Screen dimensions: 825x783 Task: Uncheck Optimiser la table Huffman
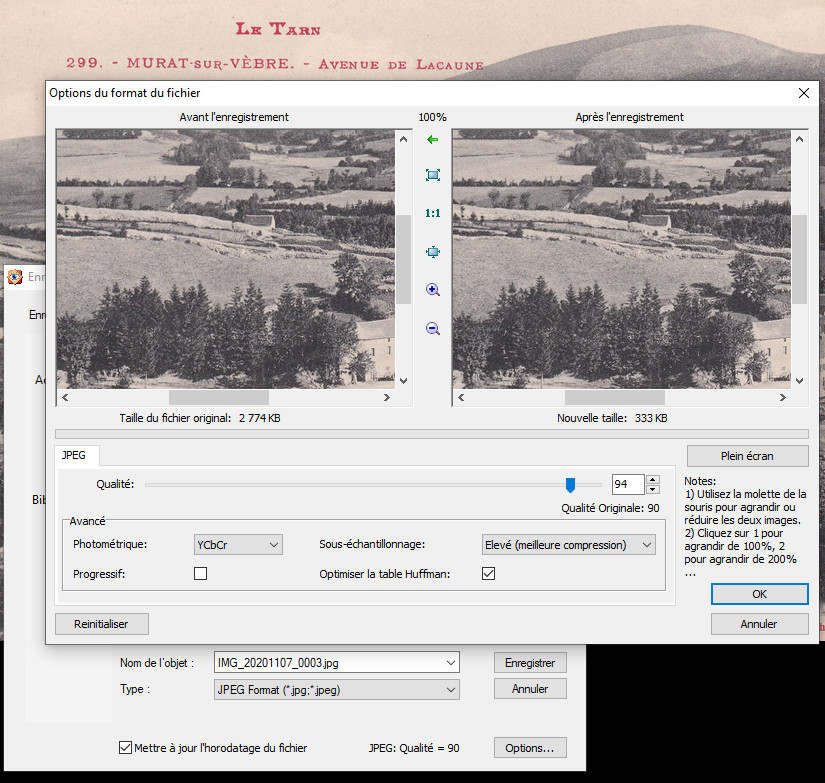pyautogui.click(x=488, y=574)
